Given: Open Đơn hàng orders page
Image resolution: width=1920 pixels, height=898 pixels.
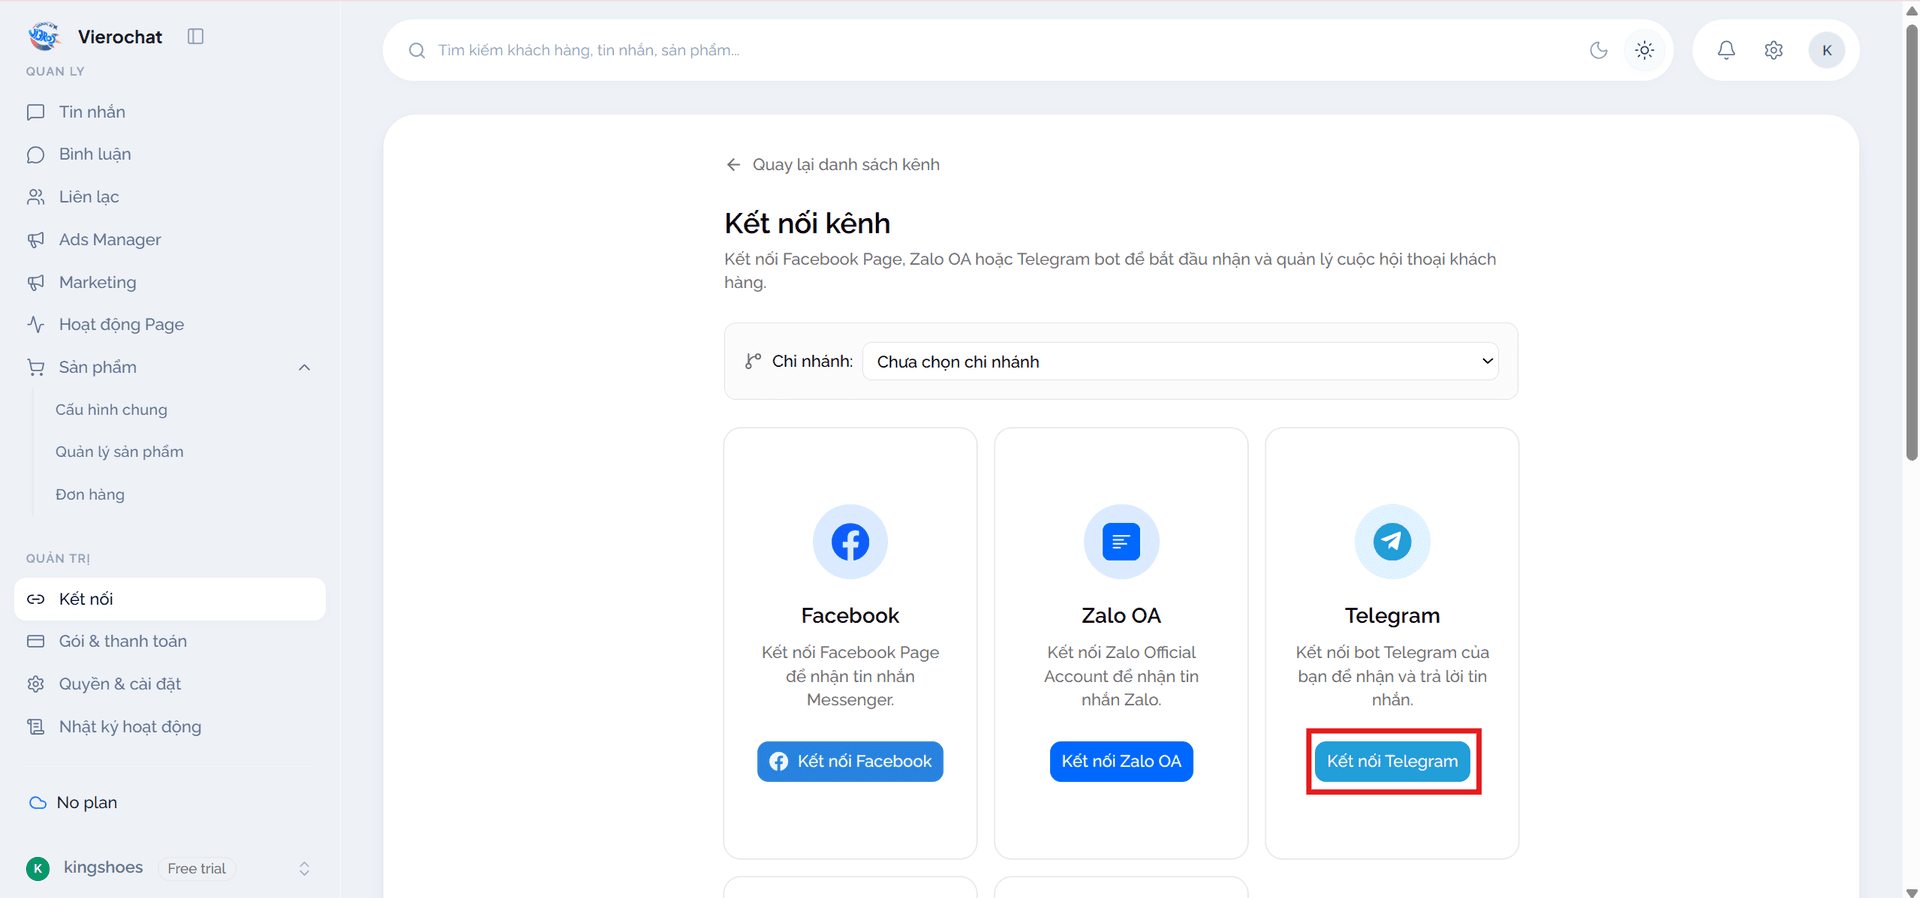Looking at the screenshot, I should 90,495.
